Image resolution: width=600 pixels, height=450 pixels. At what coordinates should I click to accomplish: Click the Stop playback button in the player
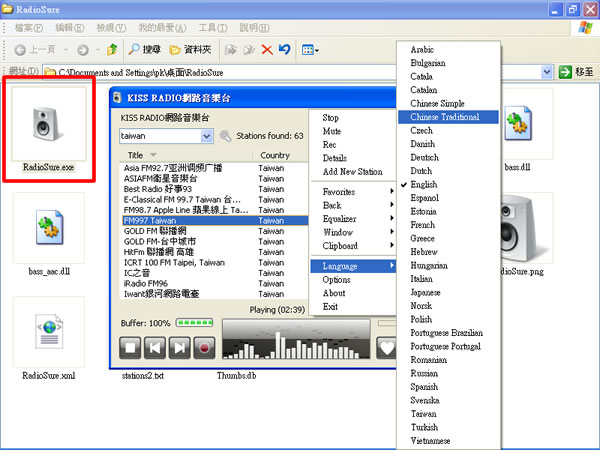(130, 347)
